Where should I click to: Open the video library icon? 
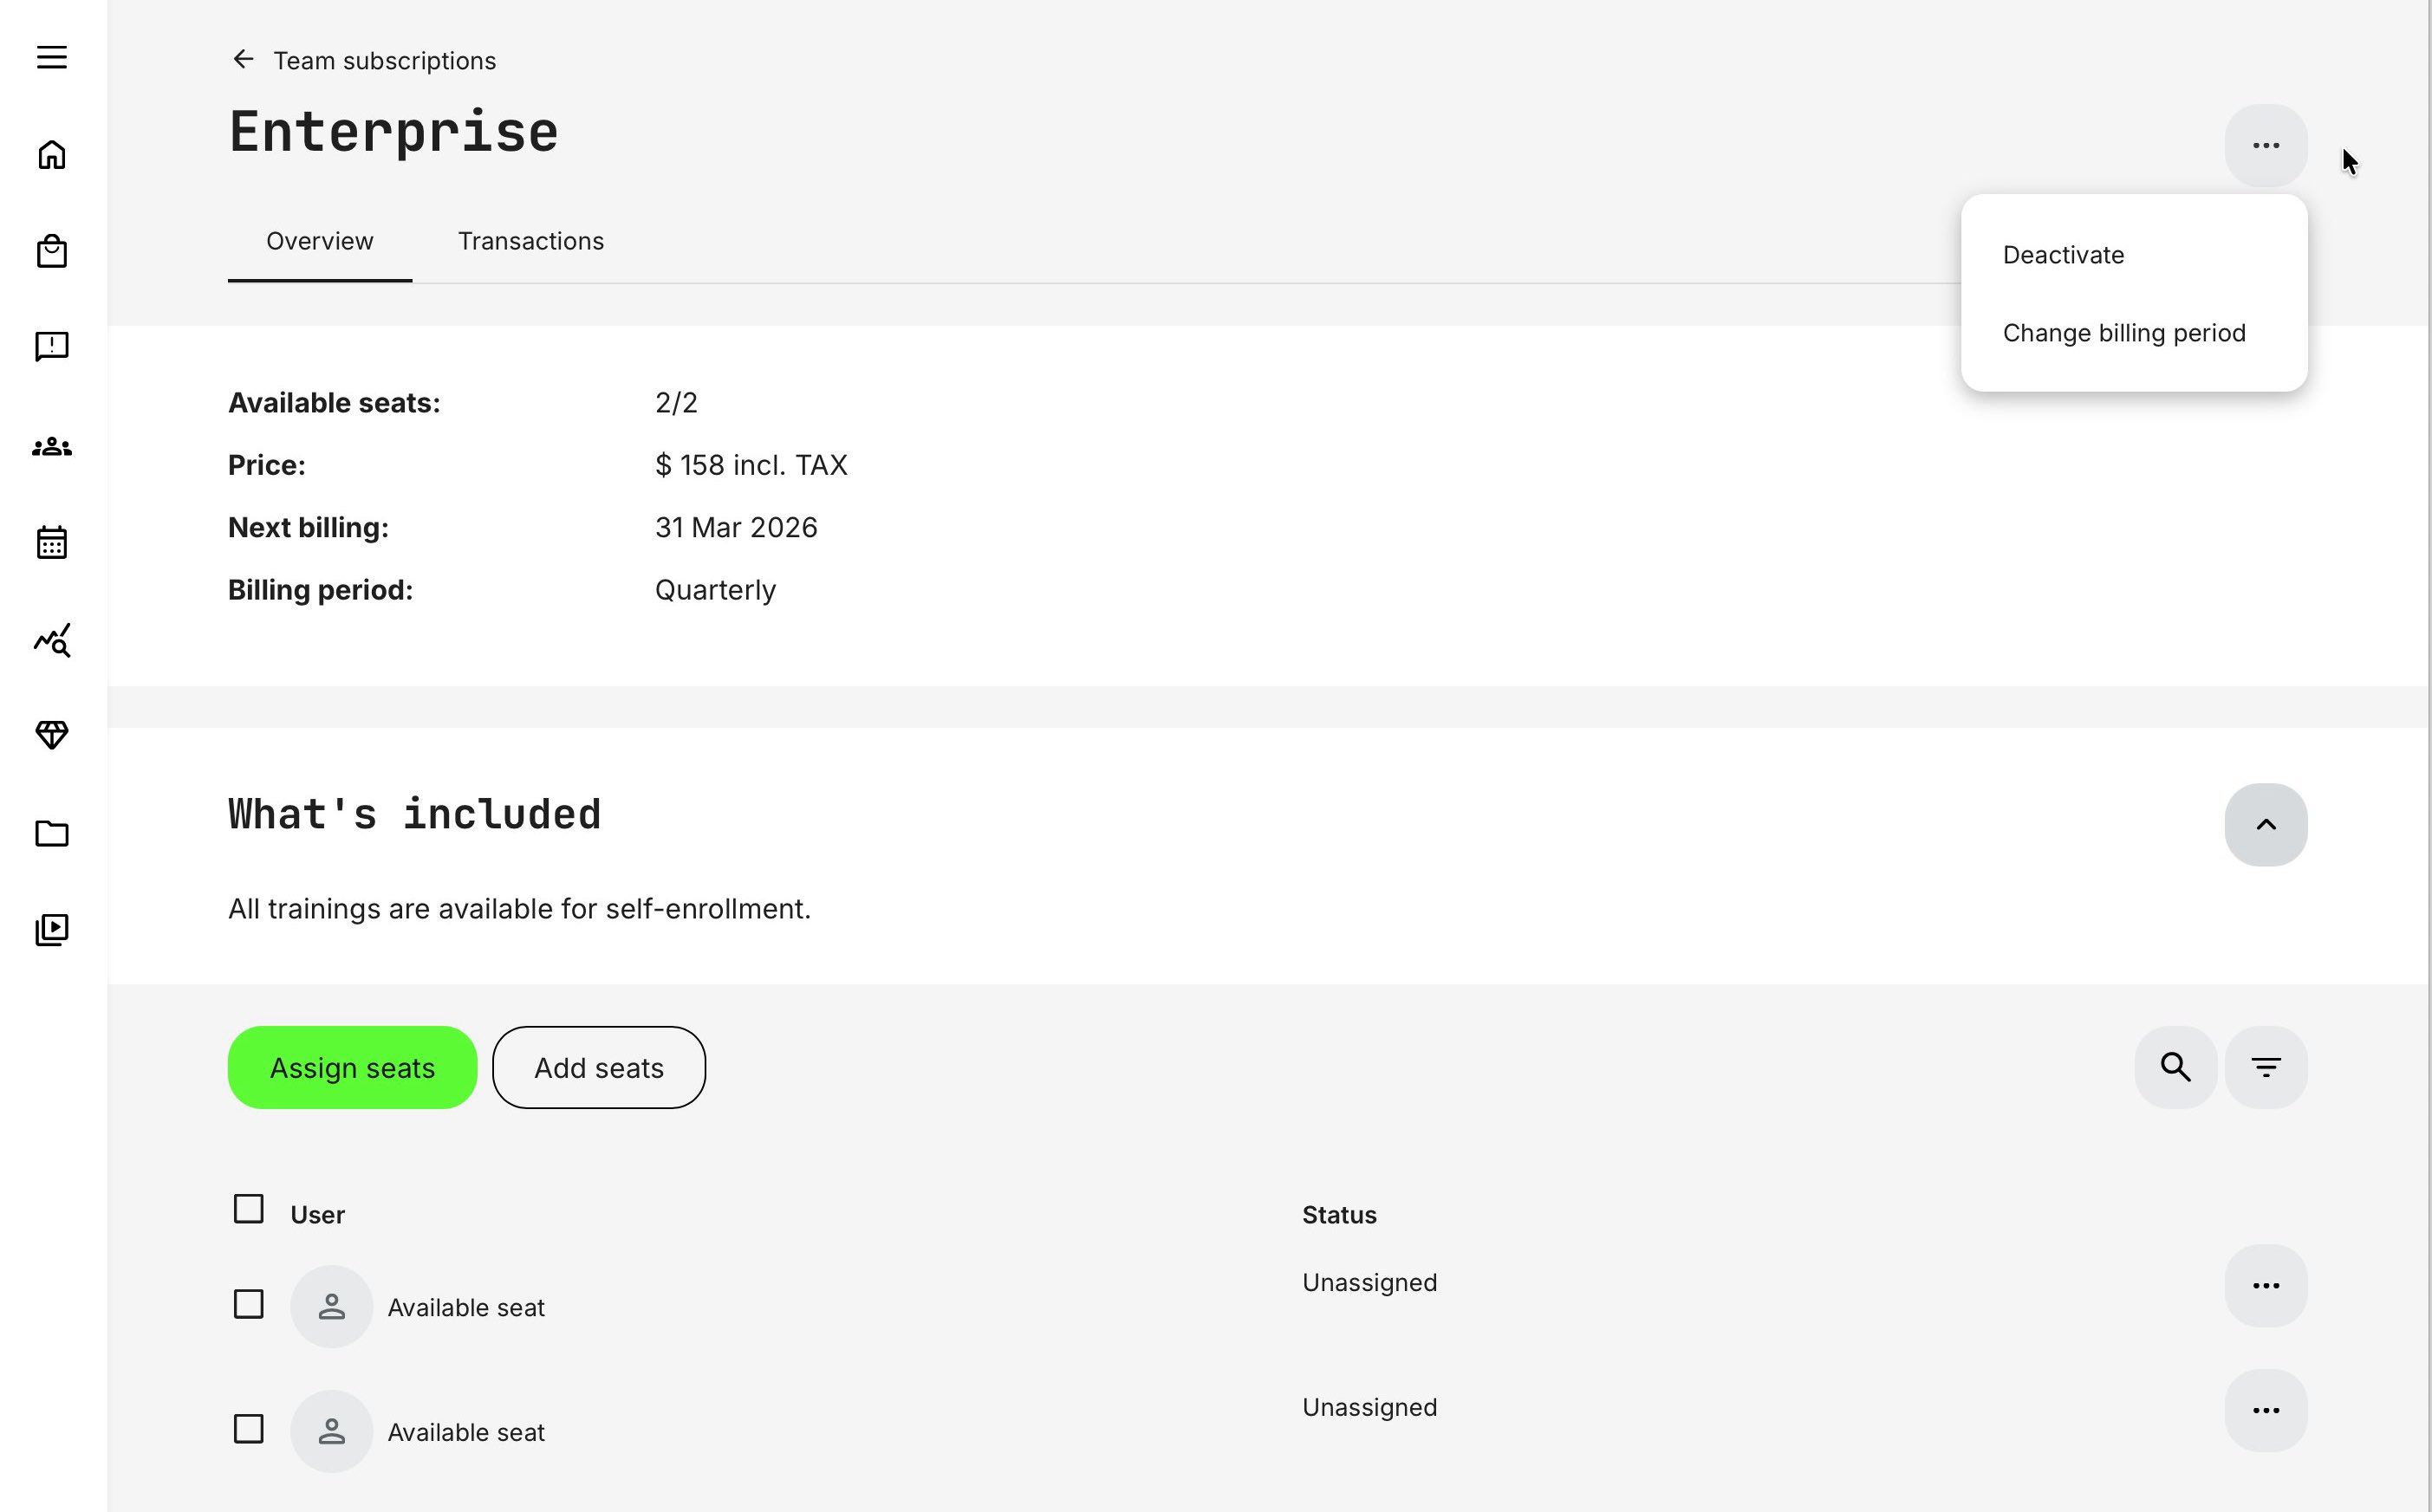[51, 928]
